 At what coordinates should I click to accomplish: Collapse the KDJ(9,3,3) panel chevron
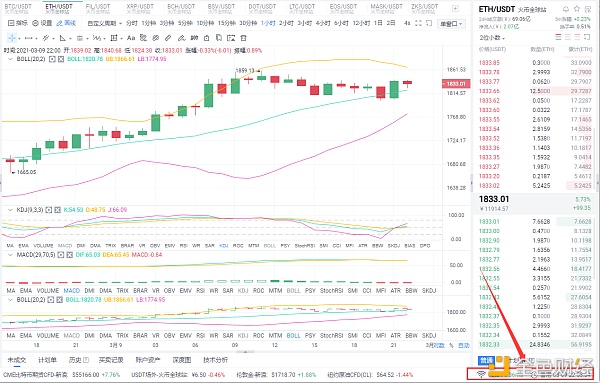[x=11, y=210]
